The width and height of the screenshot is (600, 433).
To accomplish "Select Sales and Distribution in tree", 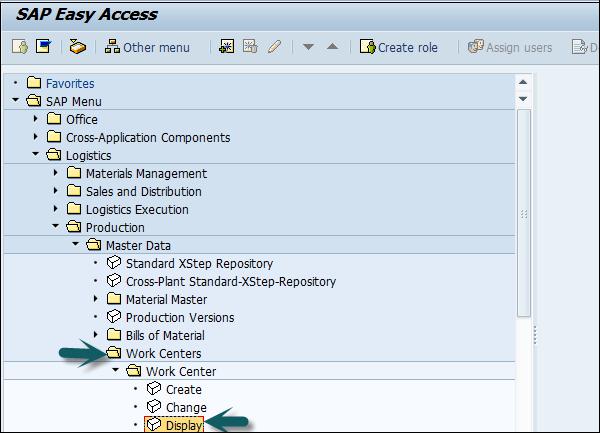I will click(143, 191).
